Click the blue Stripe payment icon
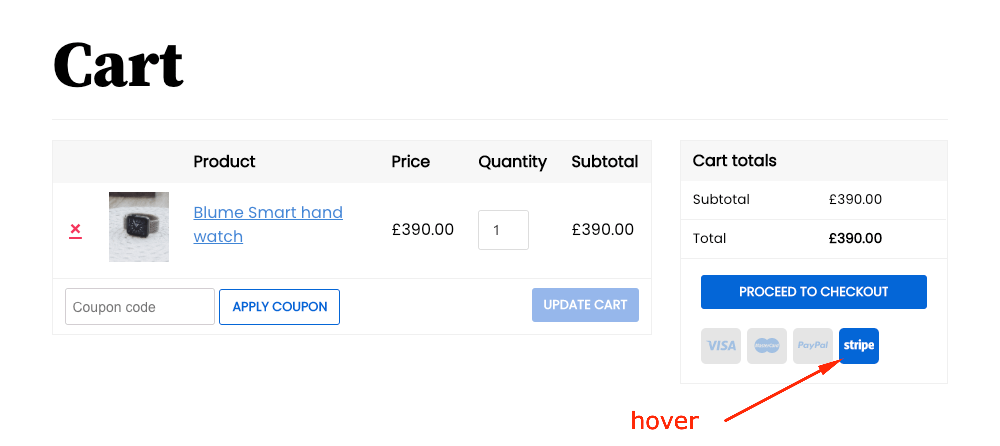 pyautogui.click(x=859, y=346)
